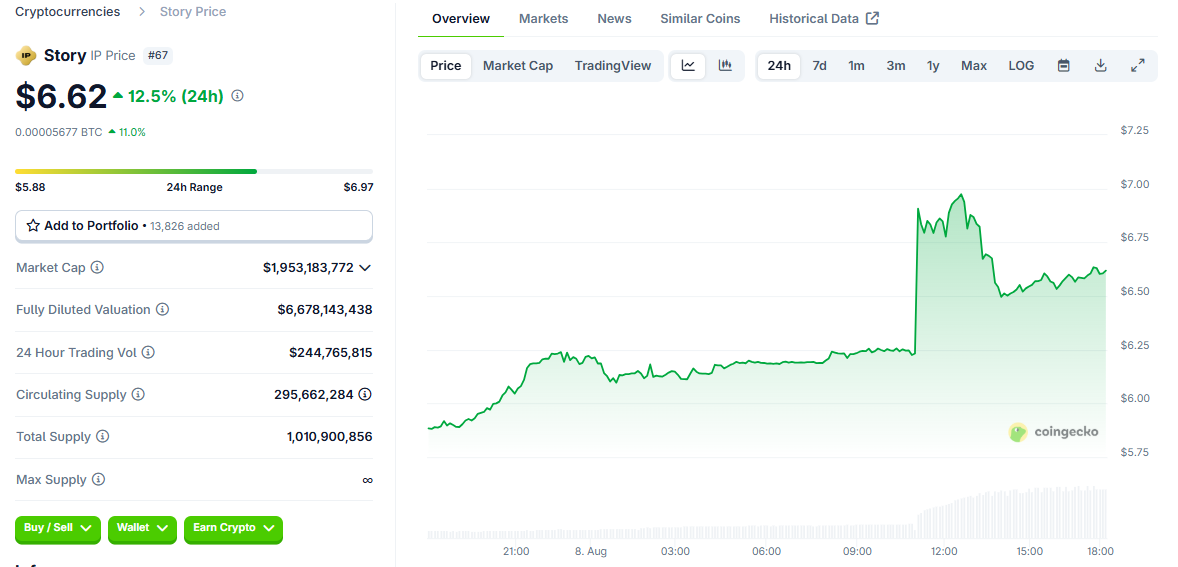Switch to line chart view icon
Screen dimensions: 1178x567
(688, 65)
